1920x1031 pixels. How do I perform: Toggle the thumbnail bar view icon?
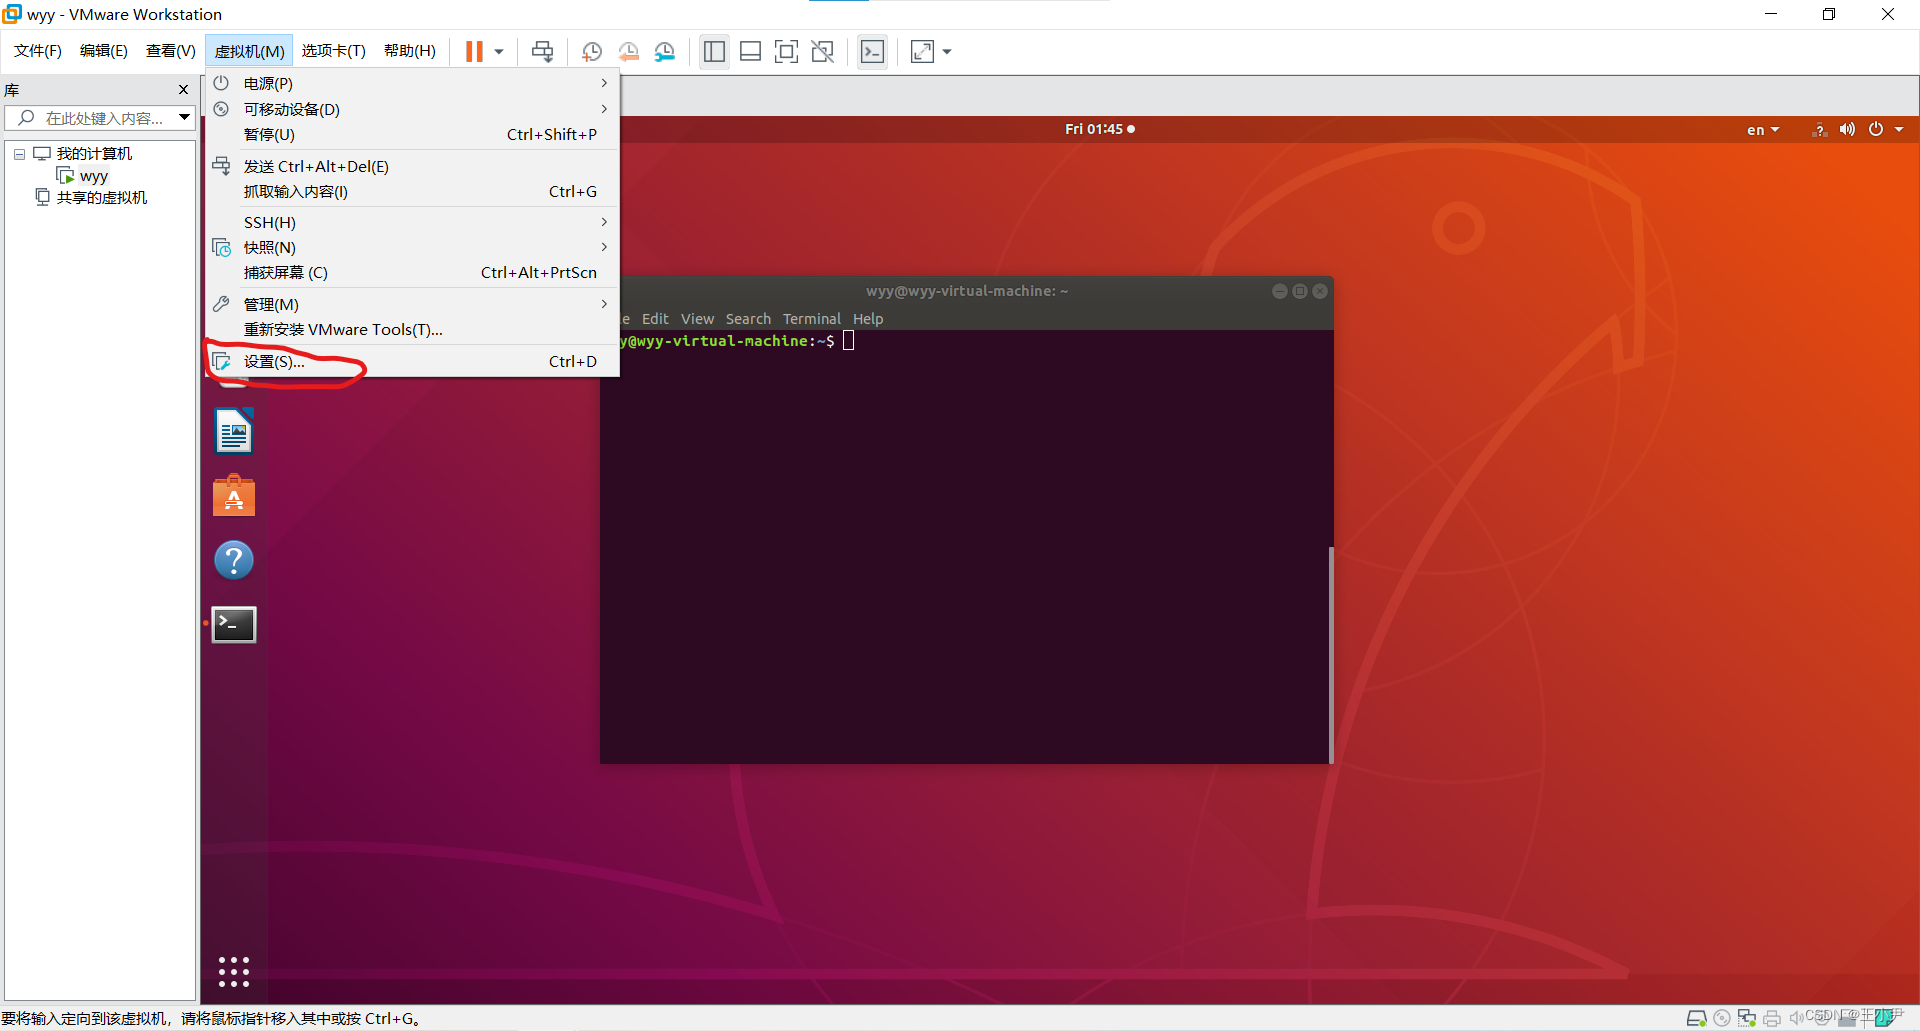tap(750, 51)
